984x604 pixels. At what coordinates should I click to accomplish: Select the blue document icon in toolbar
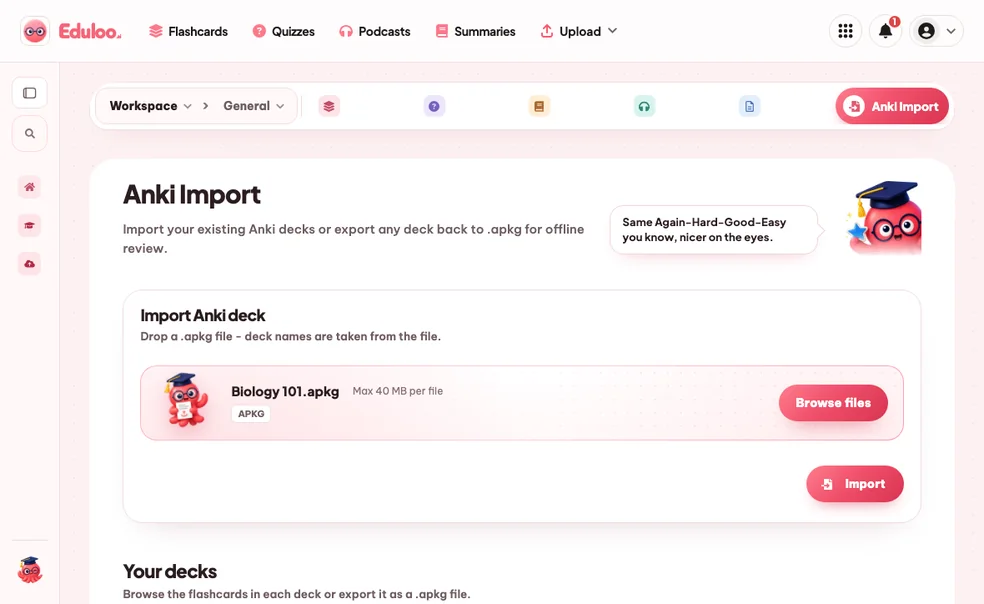(x=749, y=106)
